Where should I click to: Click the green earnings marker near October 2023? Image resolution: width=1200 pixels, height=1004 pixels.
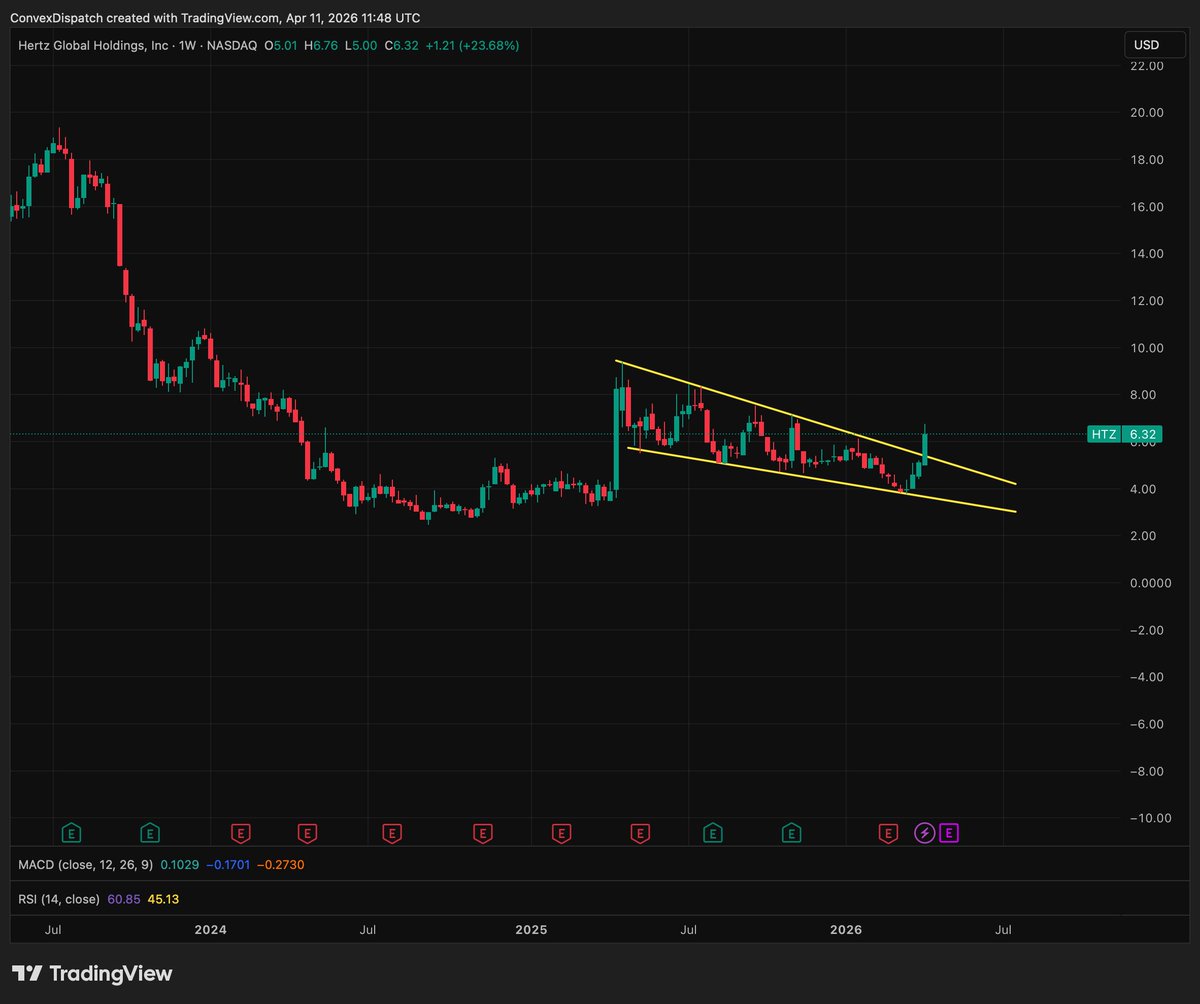click(149, 832)
